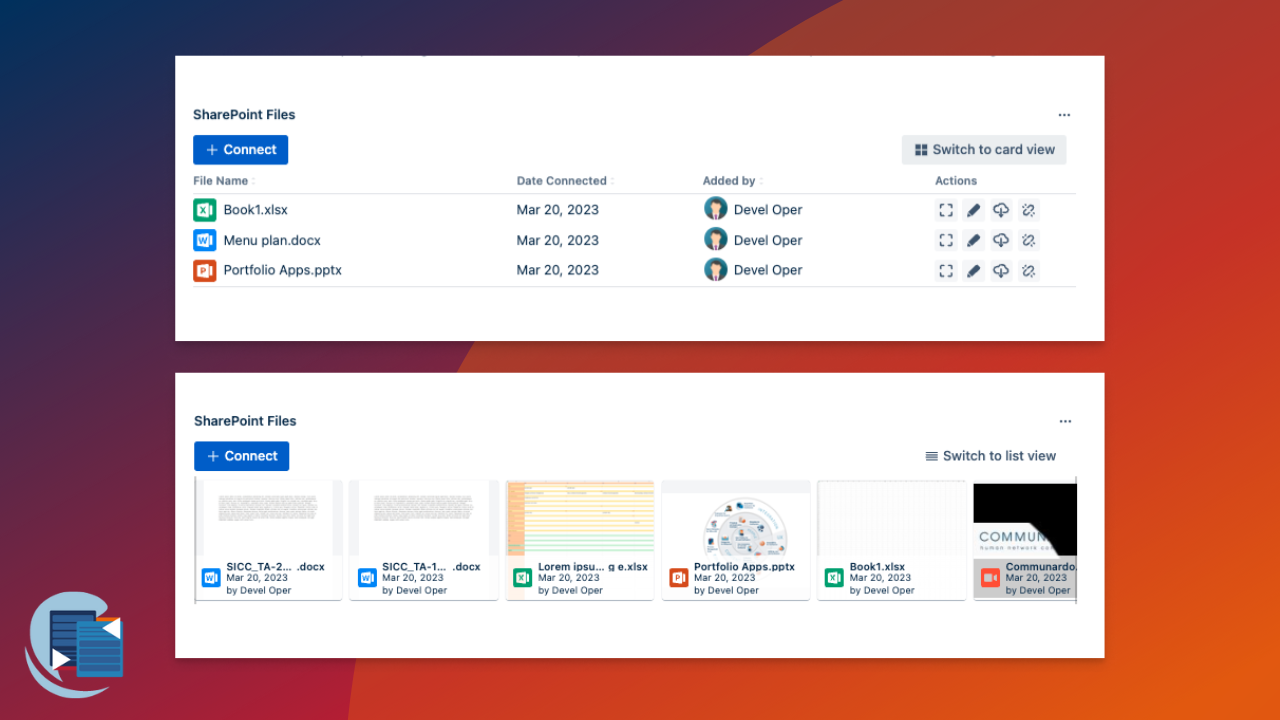
Task: Click Devel Oper name in Book1.xlsx row
Action: click(x=768, y=210)
